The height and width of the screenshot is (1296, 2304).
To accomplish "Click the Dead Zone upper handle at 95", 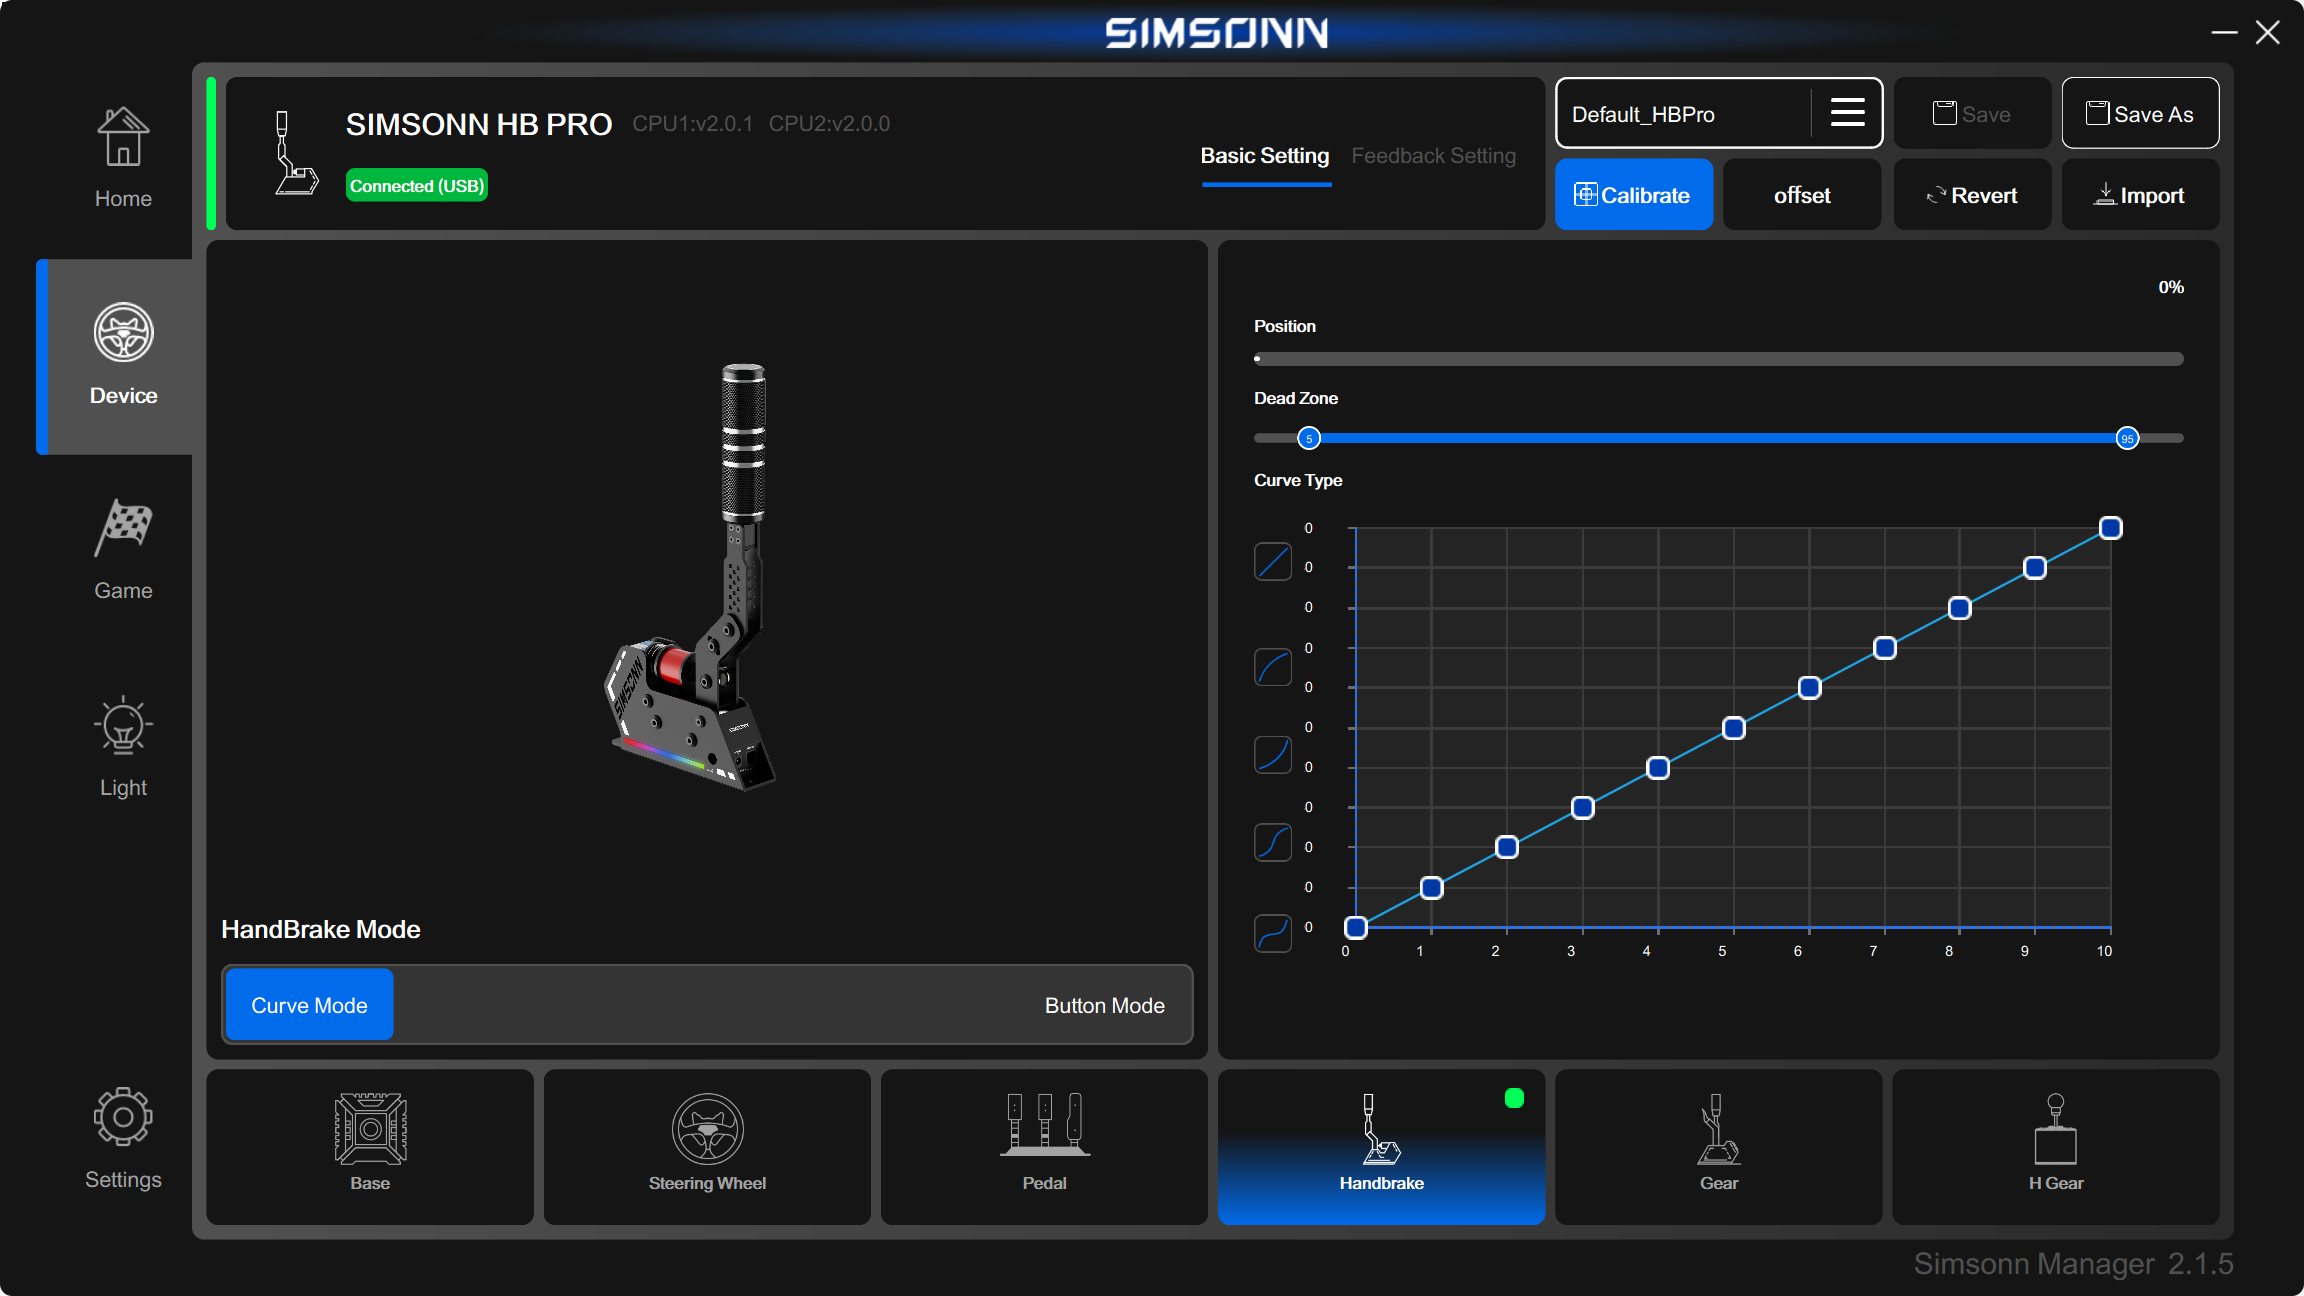I will click(x=2127, y=438).
